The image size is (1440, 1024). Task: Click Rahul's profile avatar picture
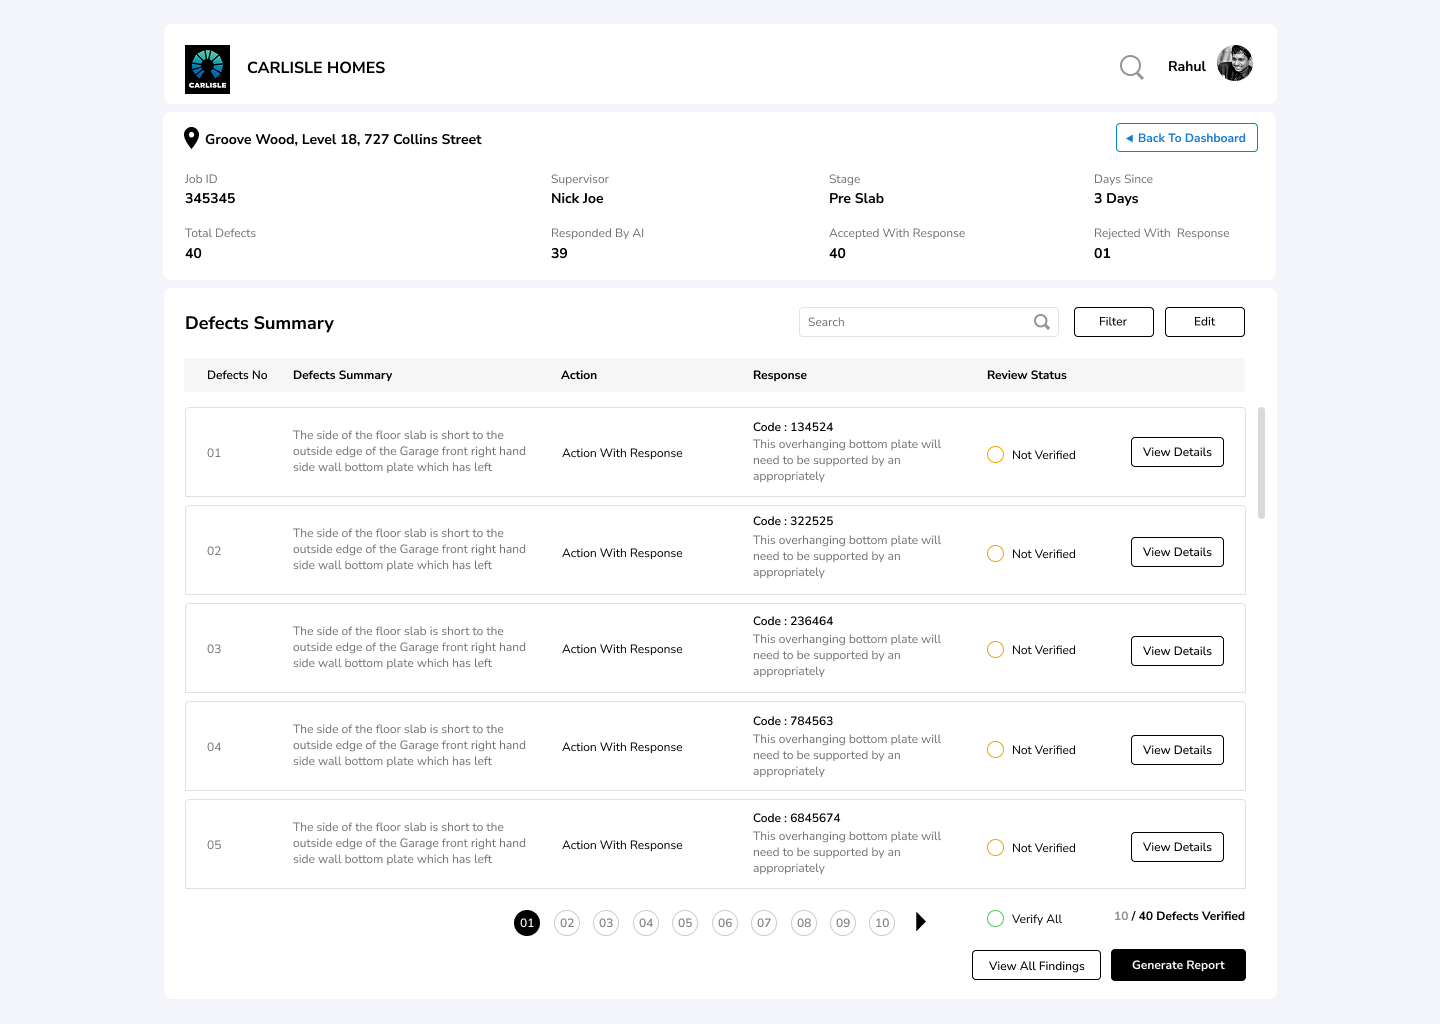[x=1235, y=62]
